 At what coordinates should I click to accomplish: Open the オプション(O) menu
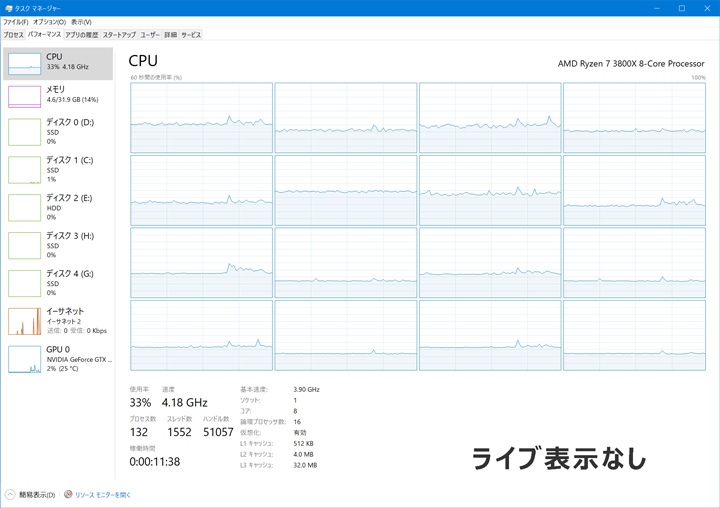tap(49, 21)
